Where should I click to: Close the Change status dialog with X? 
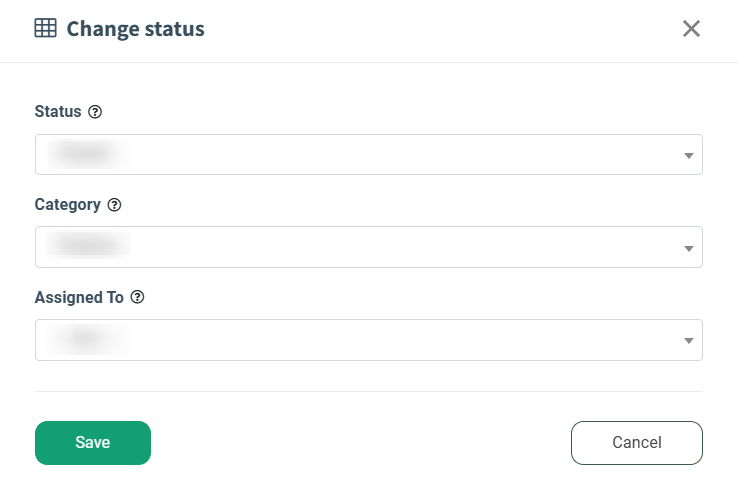click(x=691, y=29)
